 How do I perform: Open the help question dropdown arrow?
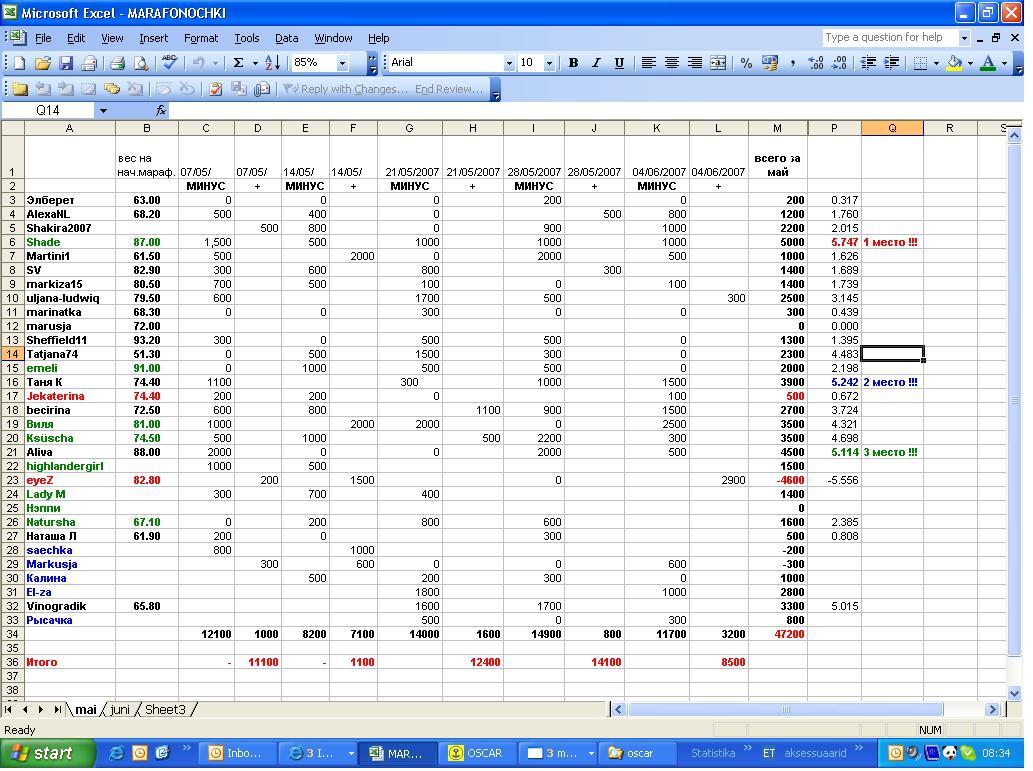click(964, 38)
